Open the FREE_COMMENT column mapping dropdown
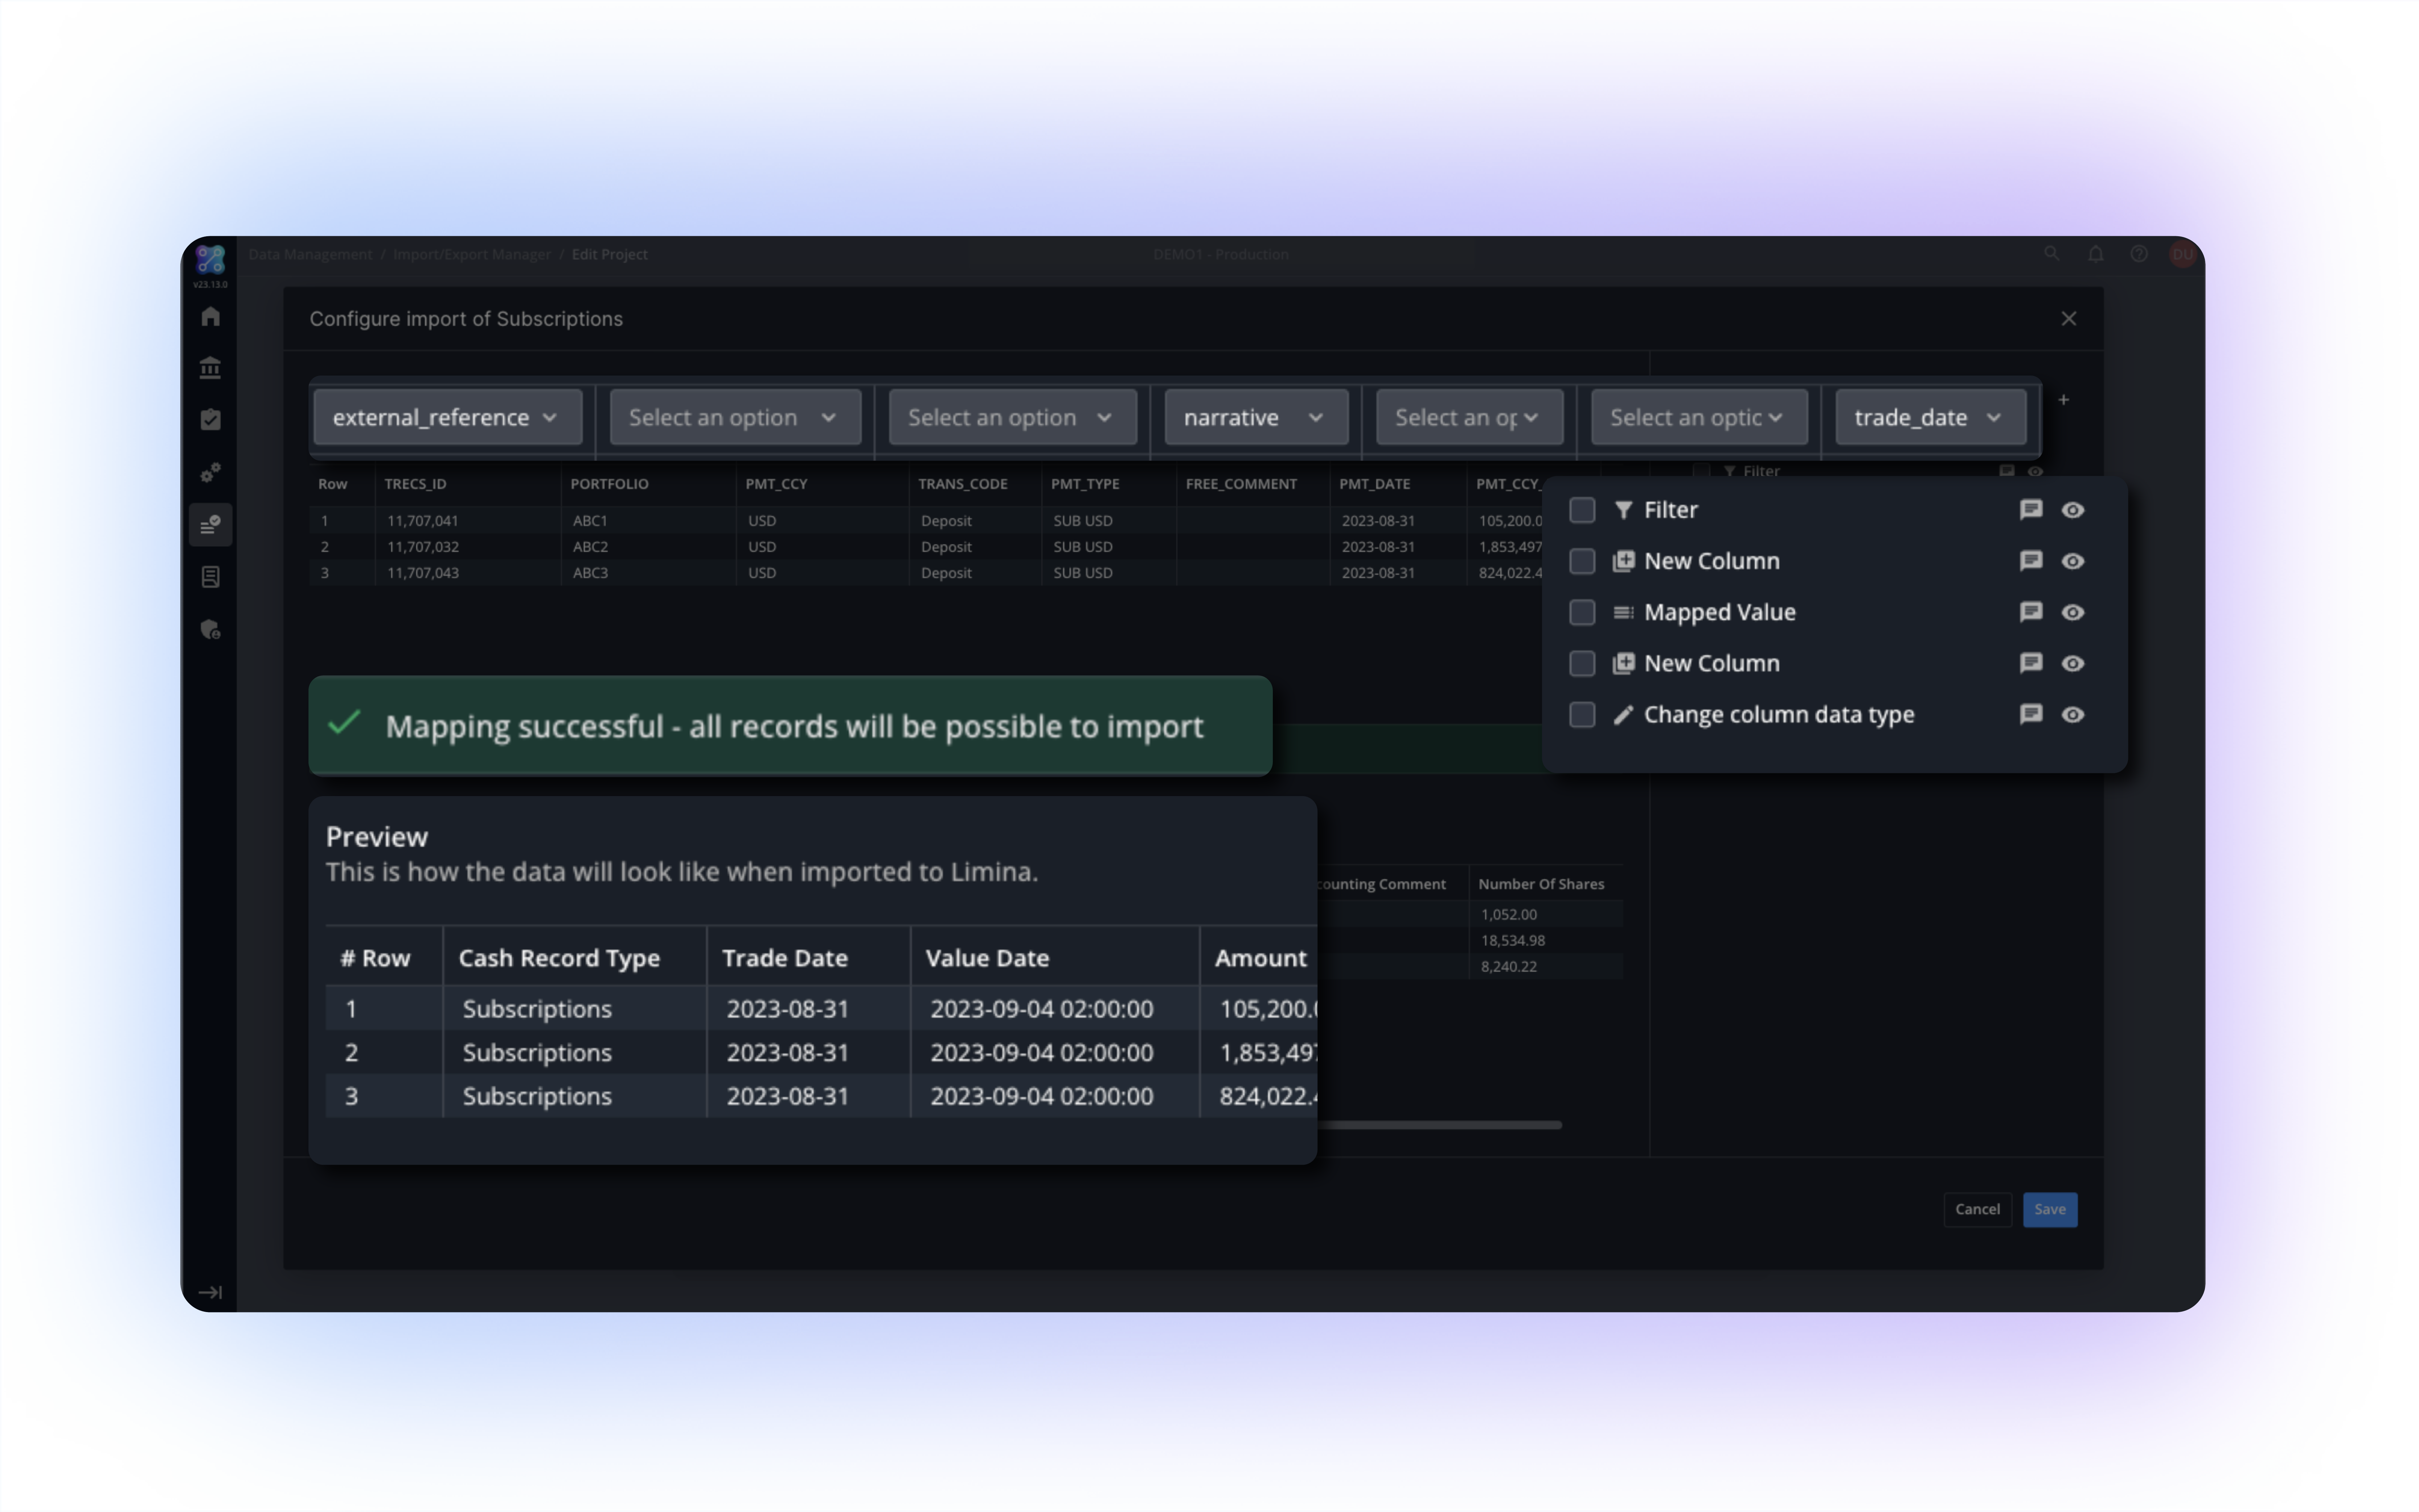Viewport: 2419px width, 1512px height. click(x=1699, y=417)
